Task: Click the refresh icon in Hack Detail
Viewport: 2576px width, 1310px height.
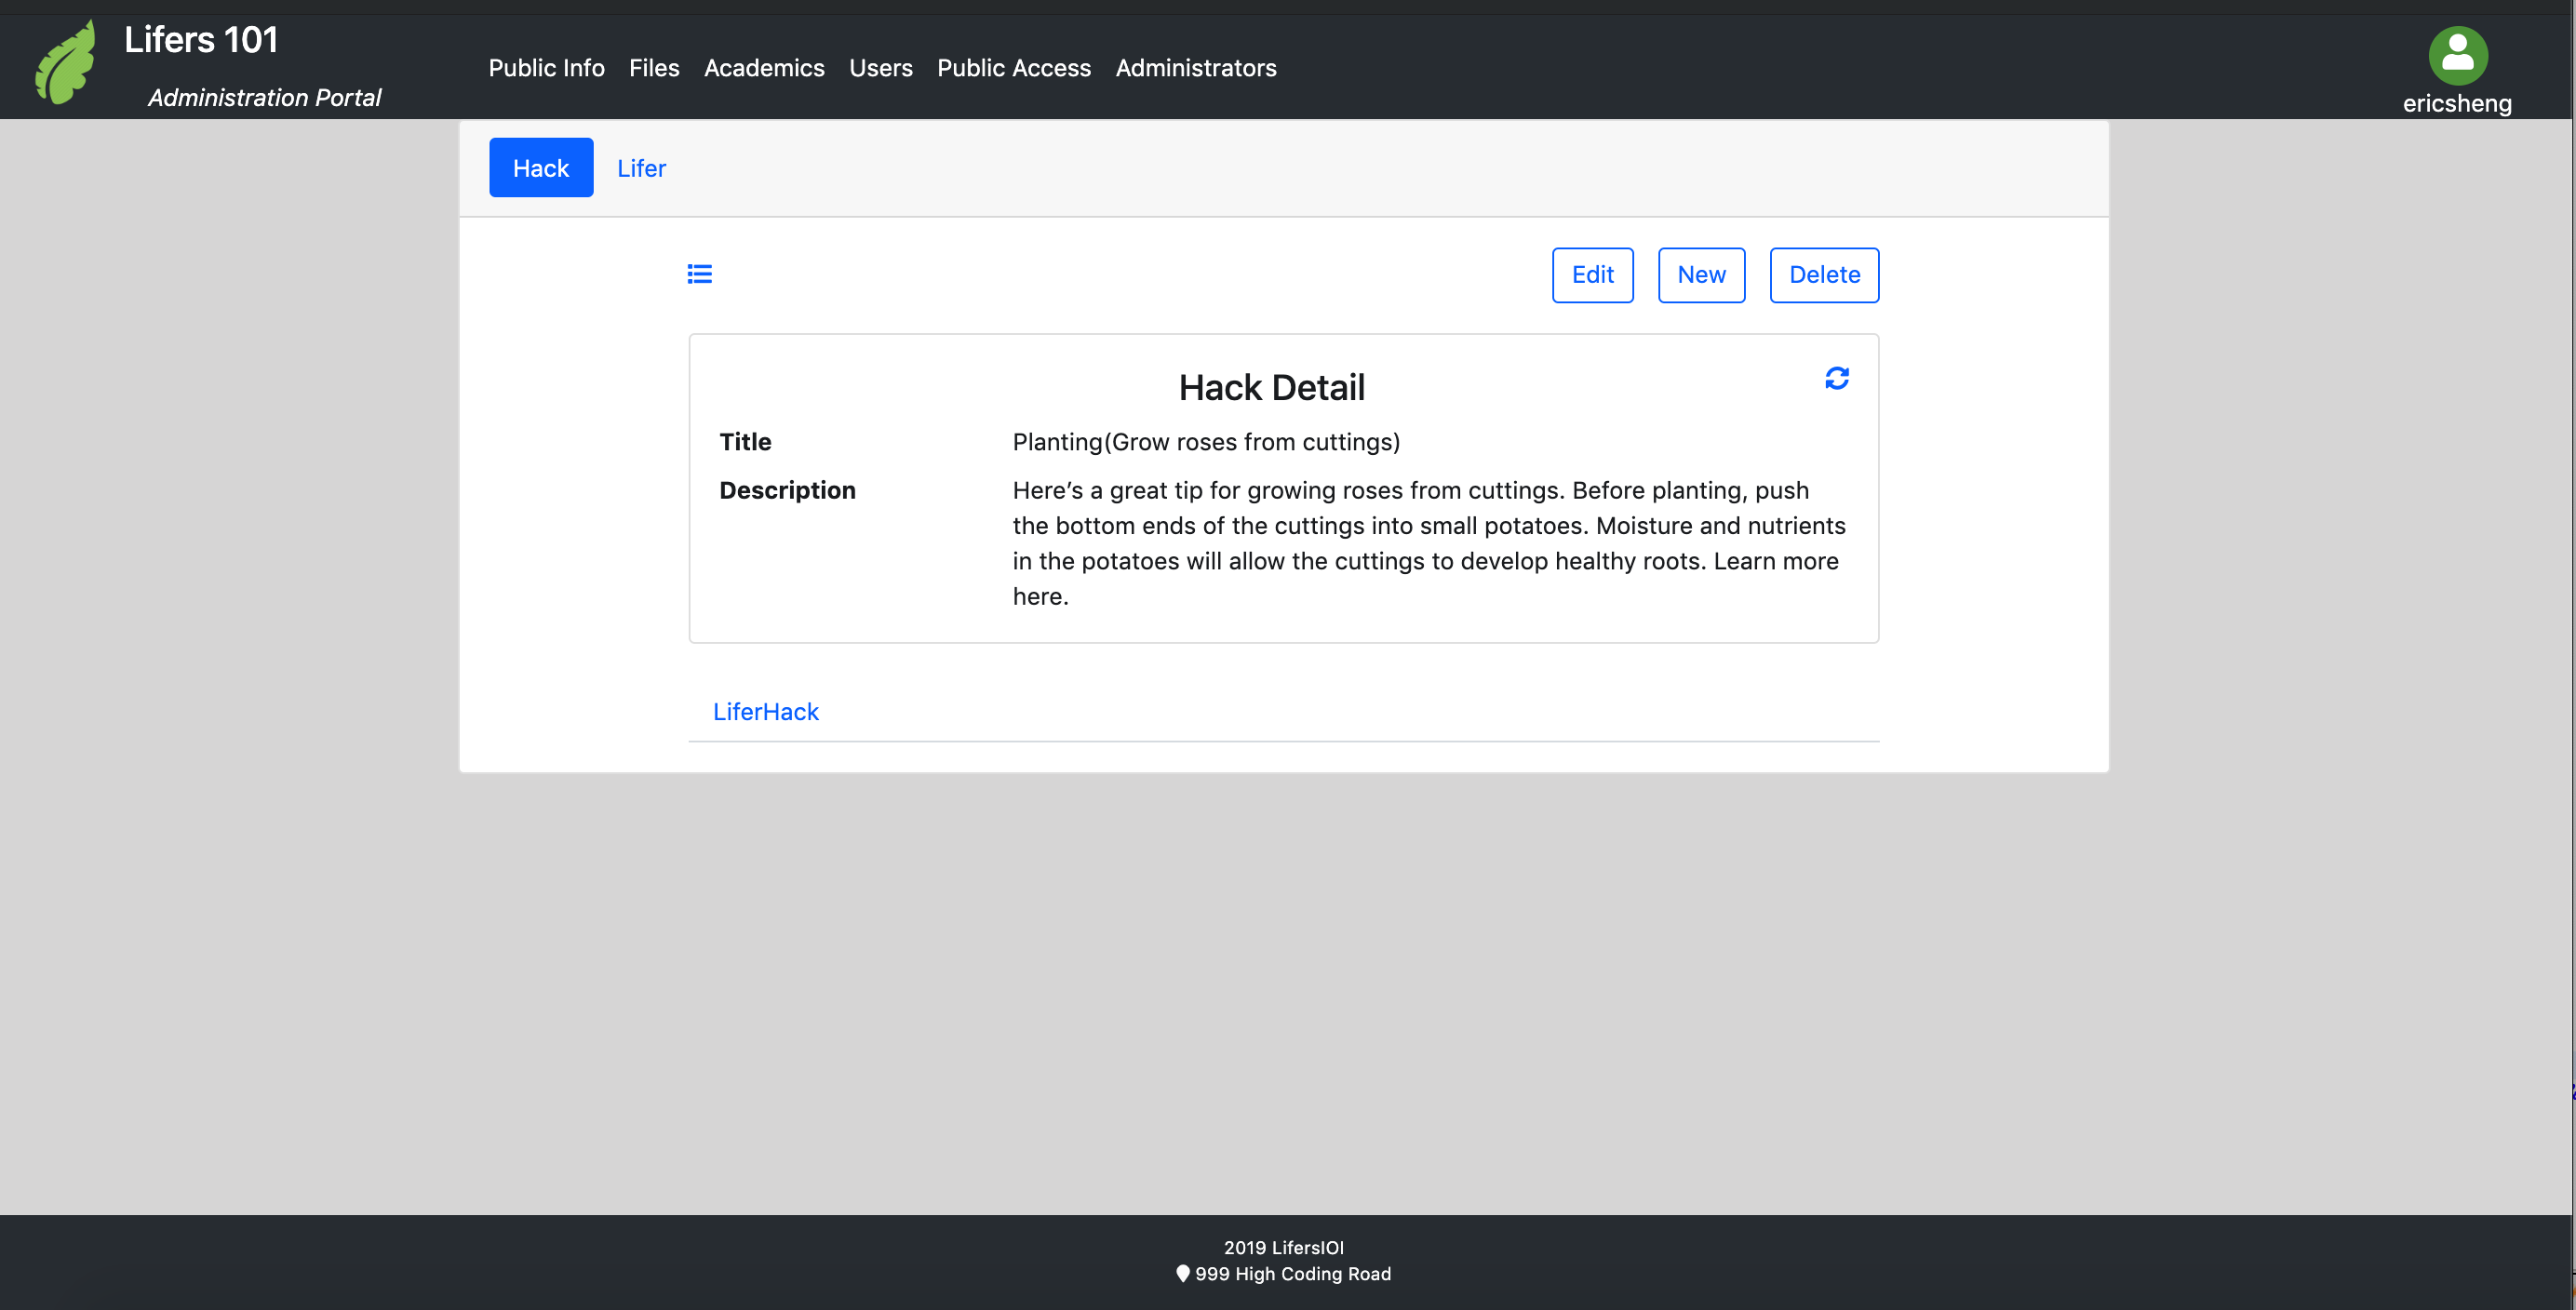Action: coord(1836,378)
